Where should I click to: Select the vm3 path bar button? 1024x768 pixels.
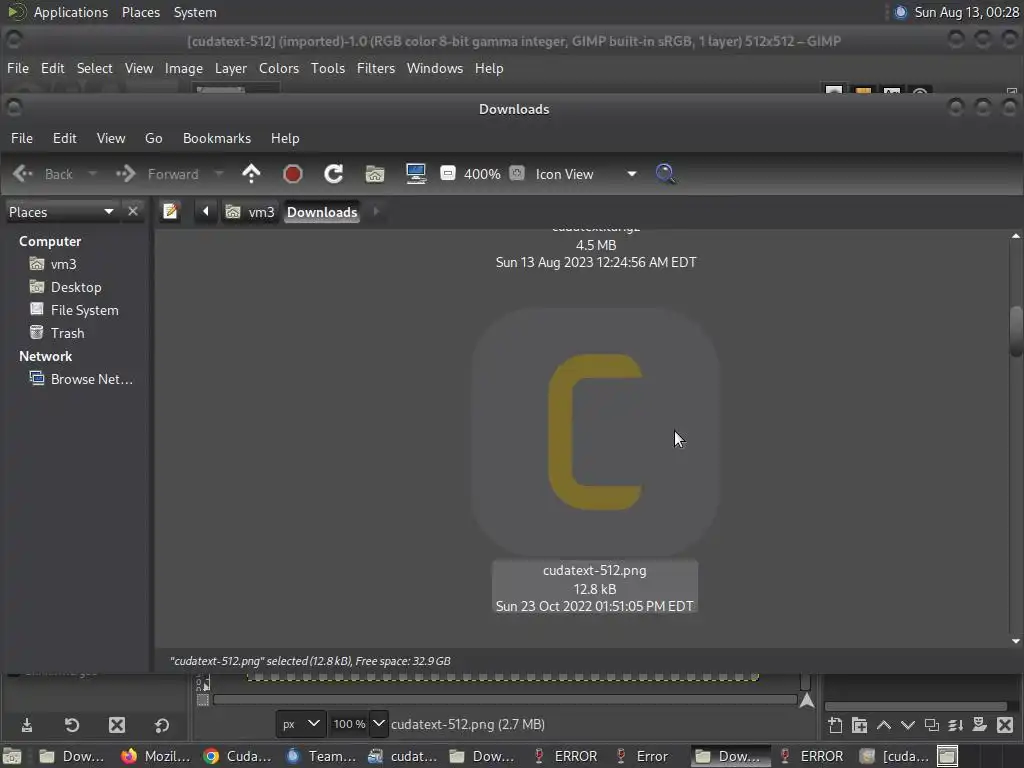pos(250,212)
